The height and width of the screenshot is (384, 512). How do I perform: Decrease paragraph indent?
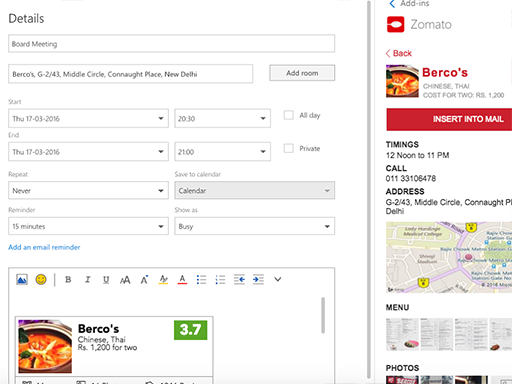[239, 279]
